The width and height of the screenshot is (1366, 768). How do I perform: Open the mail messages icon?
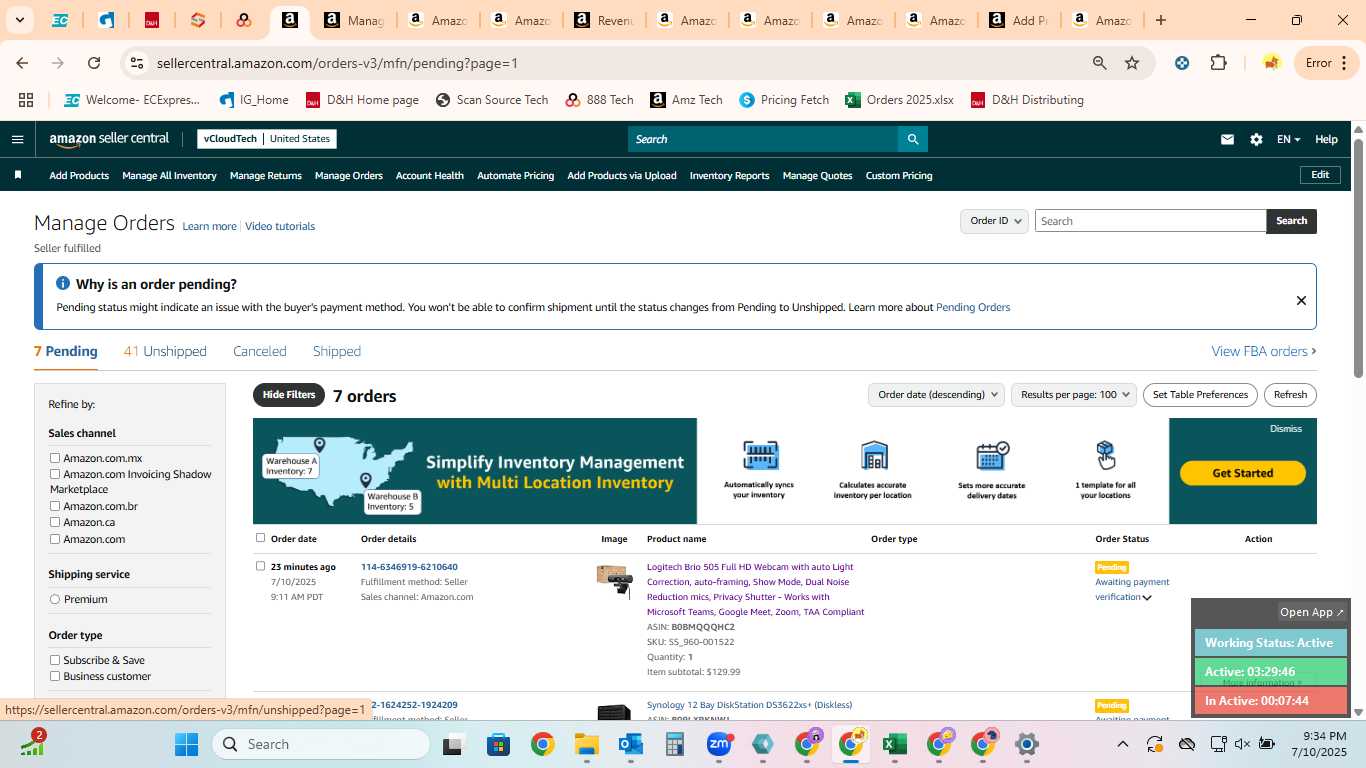1227,139
